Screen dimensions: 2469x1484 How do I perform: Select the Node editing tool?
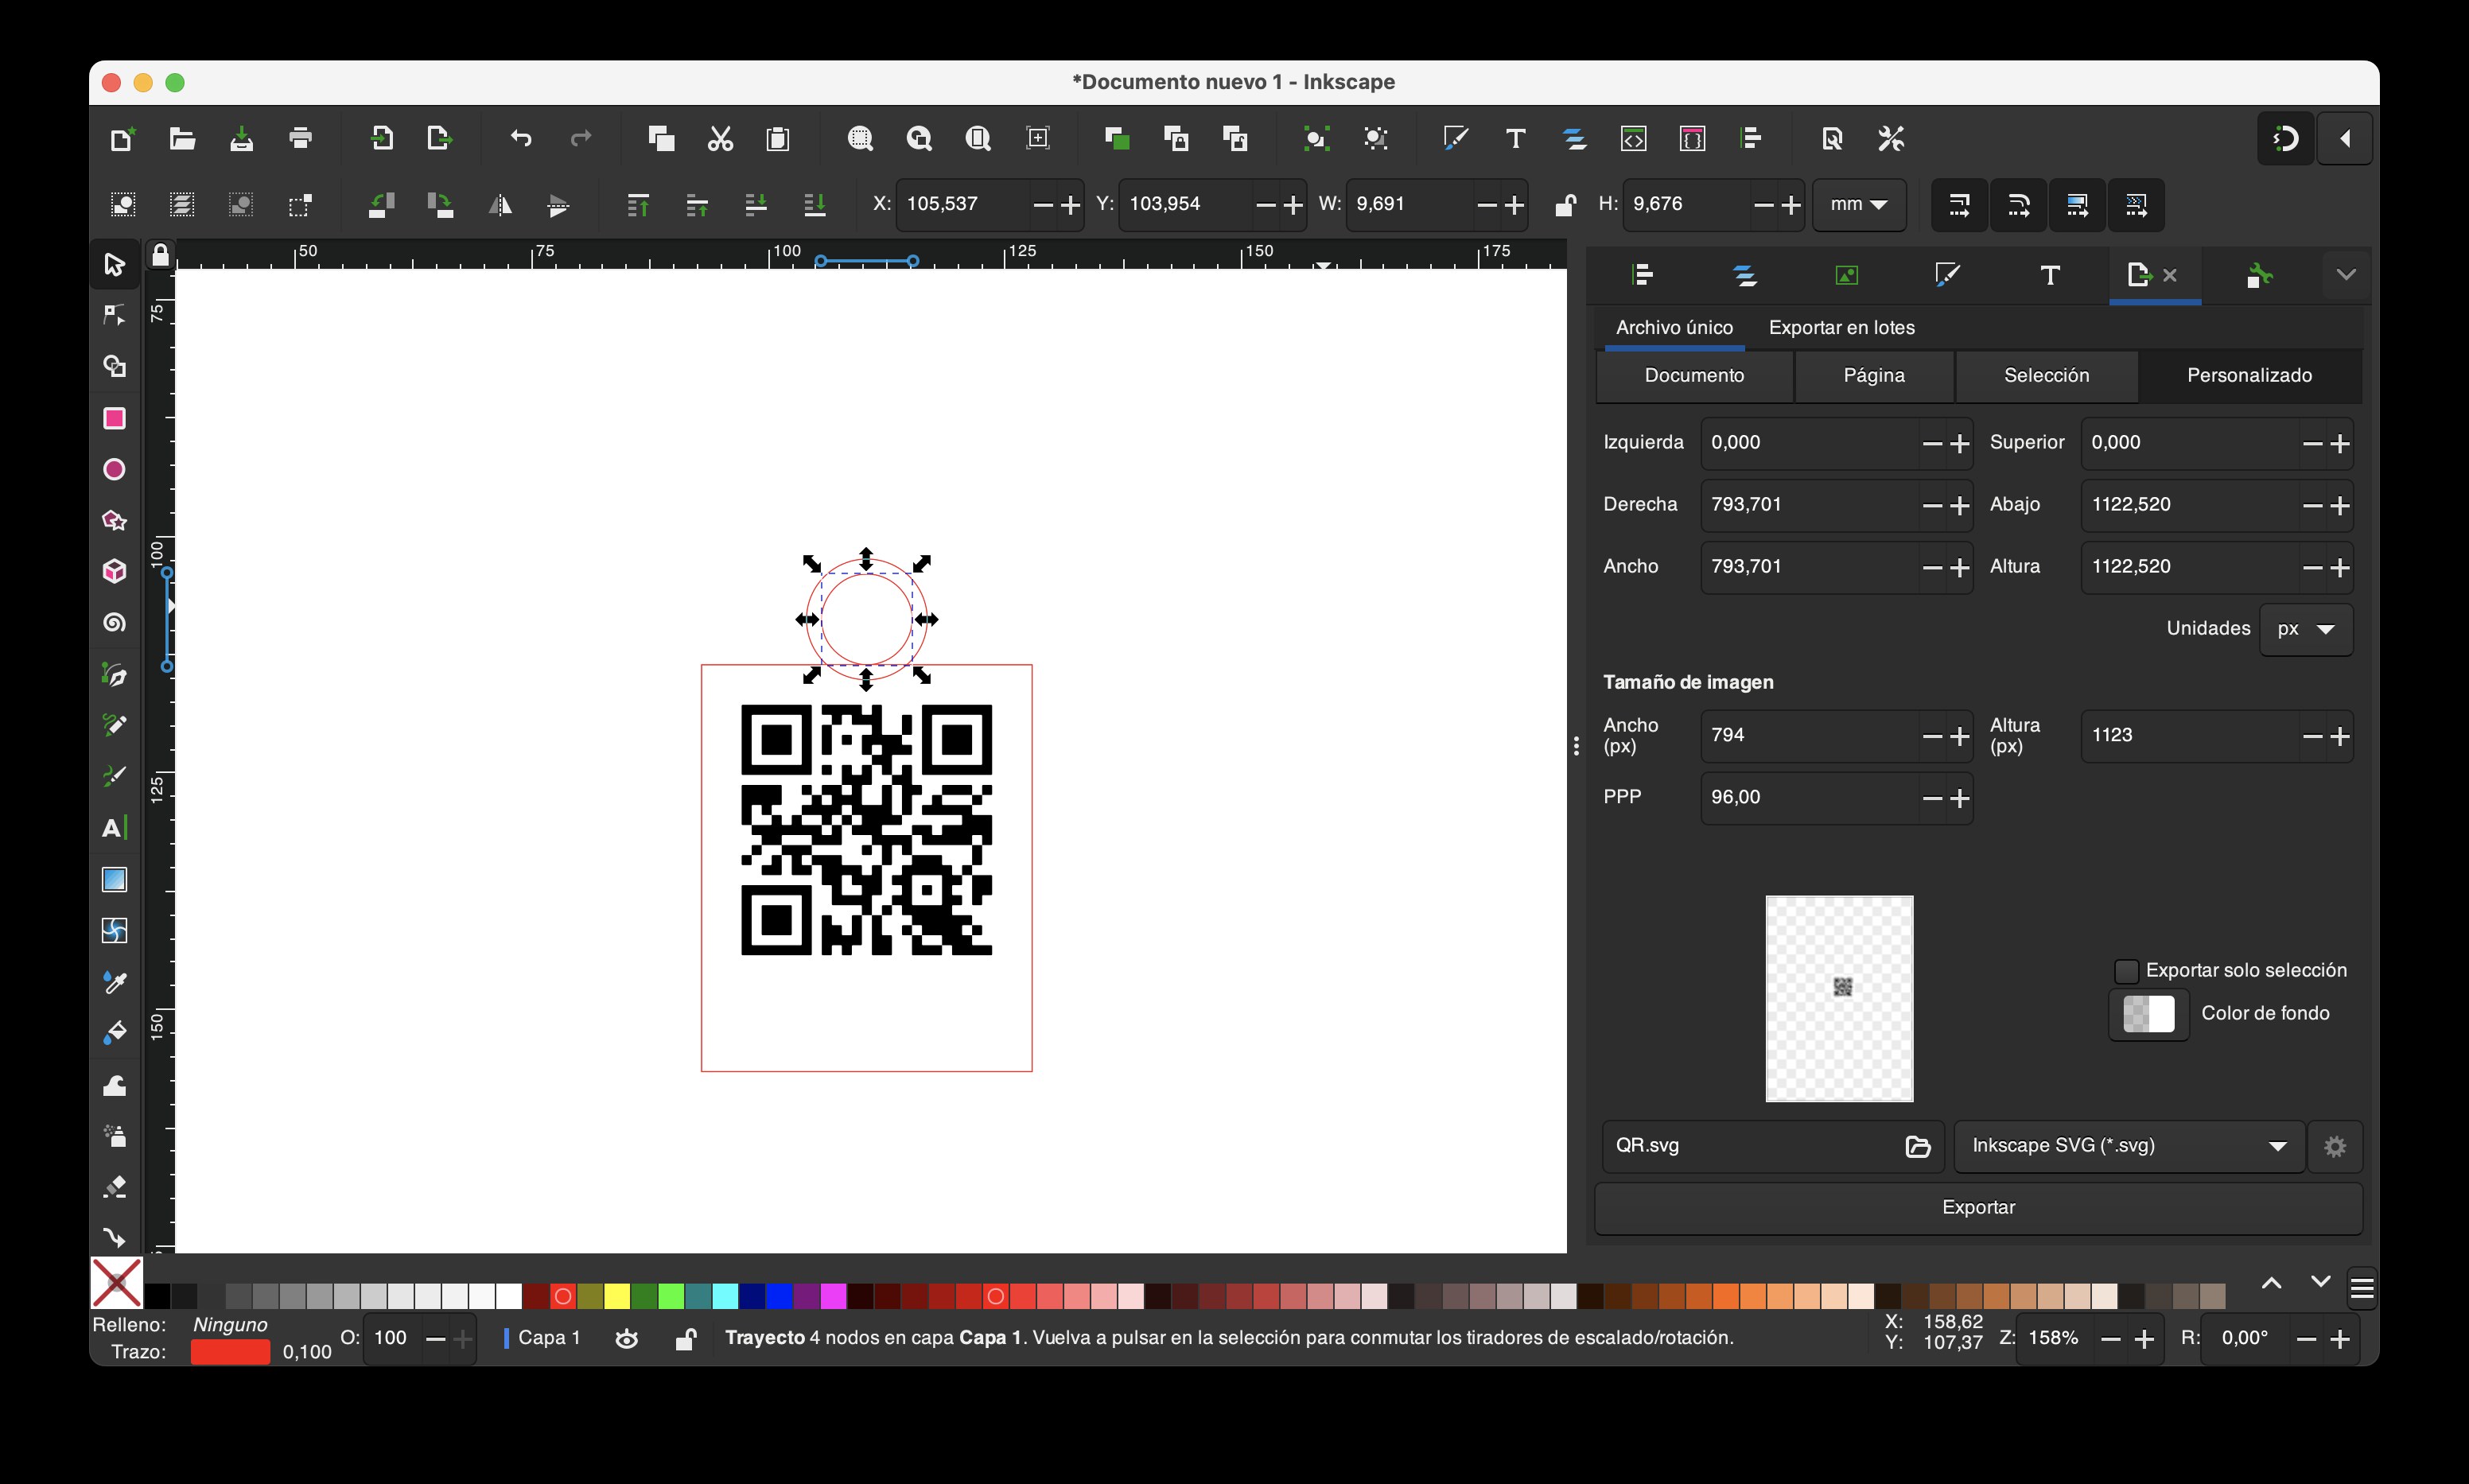click(x=114, y=315)
